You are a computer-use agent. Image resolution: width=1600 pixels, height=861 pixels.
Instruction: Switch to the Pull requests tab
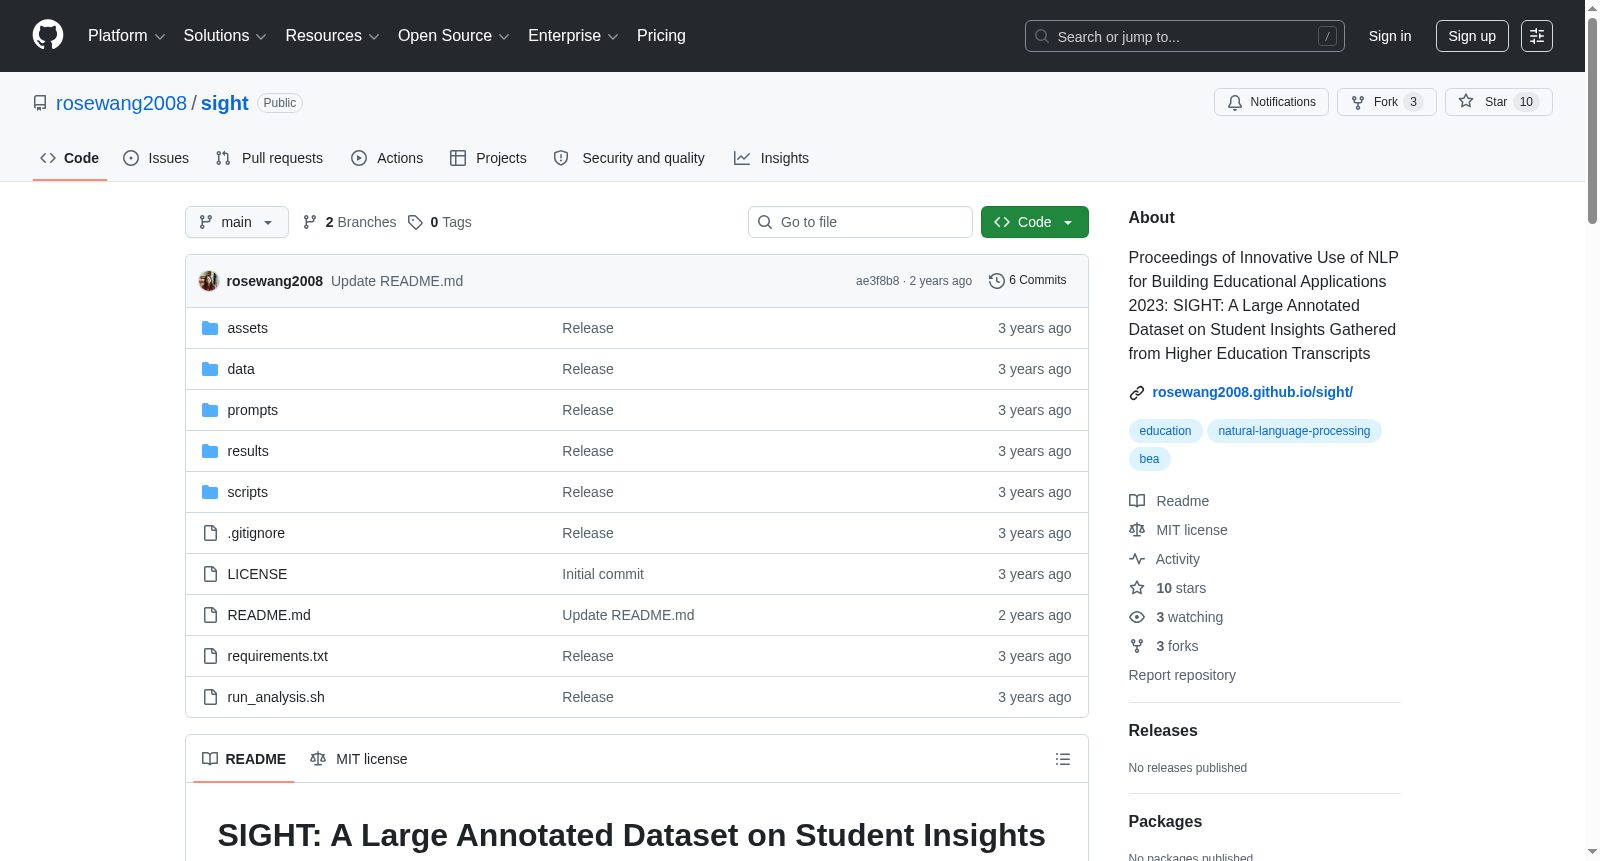click(x=269, y=158)
